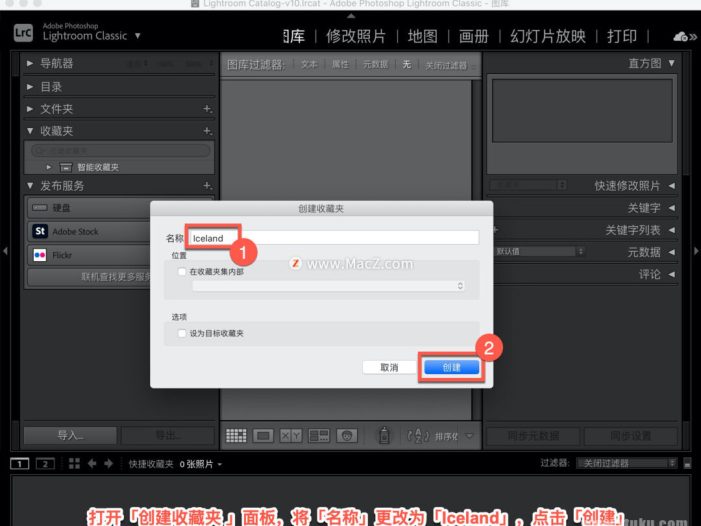The width and height of the screenshot is (701, 526).
Task: Switch to 地图 module
Action: [422, 36]
